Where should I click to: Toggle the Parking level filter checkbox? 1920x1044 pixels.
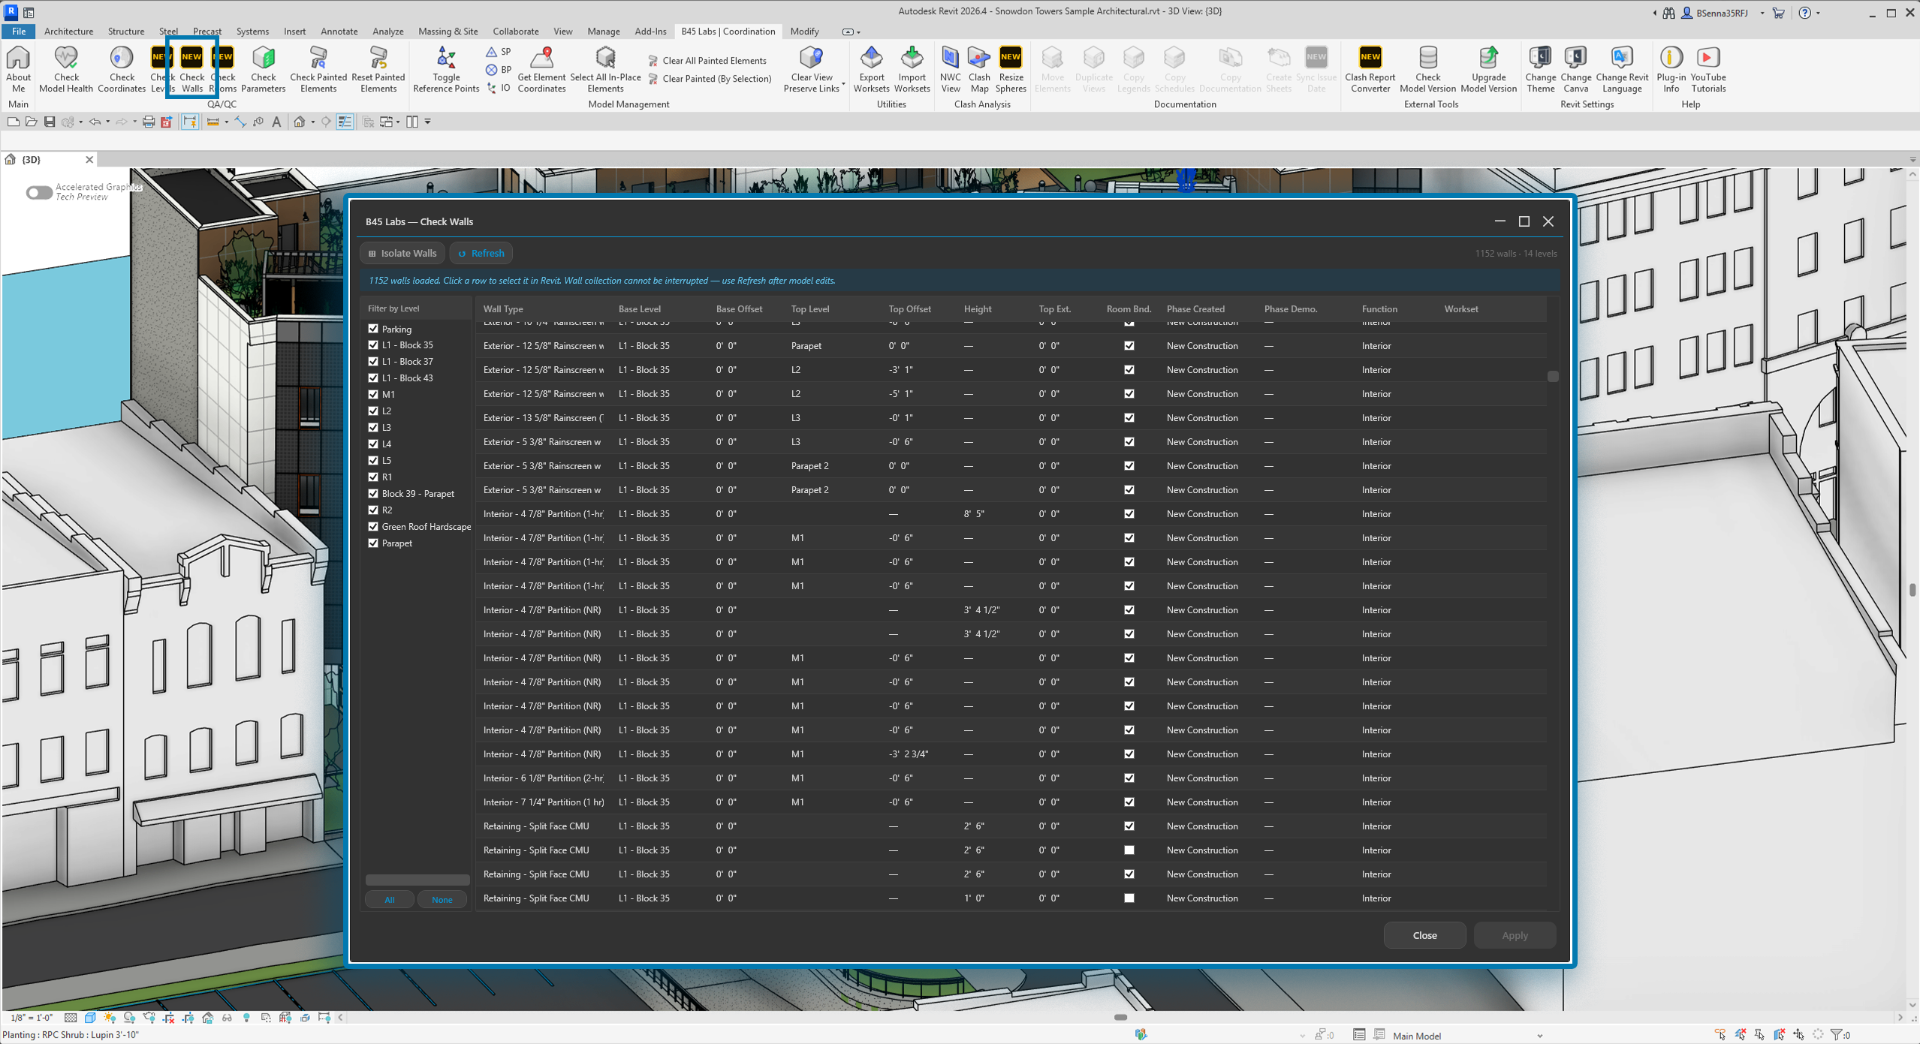[x=373, y=328]
